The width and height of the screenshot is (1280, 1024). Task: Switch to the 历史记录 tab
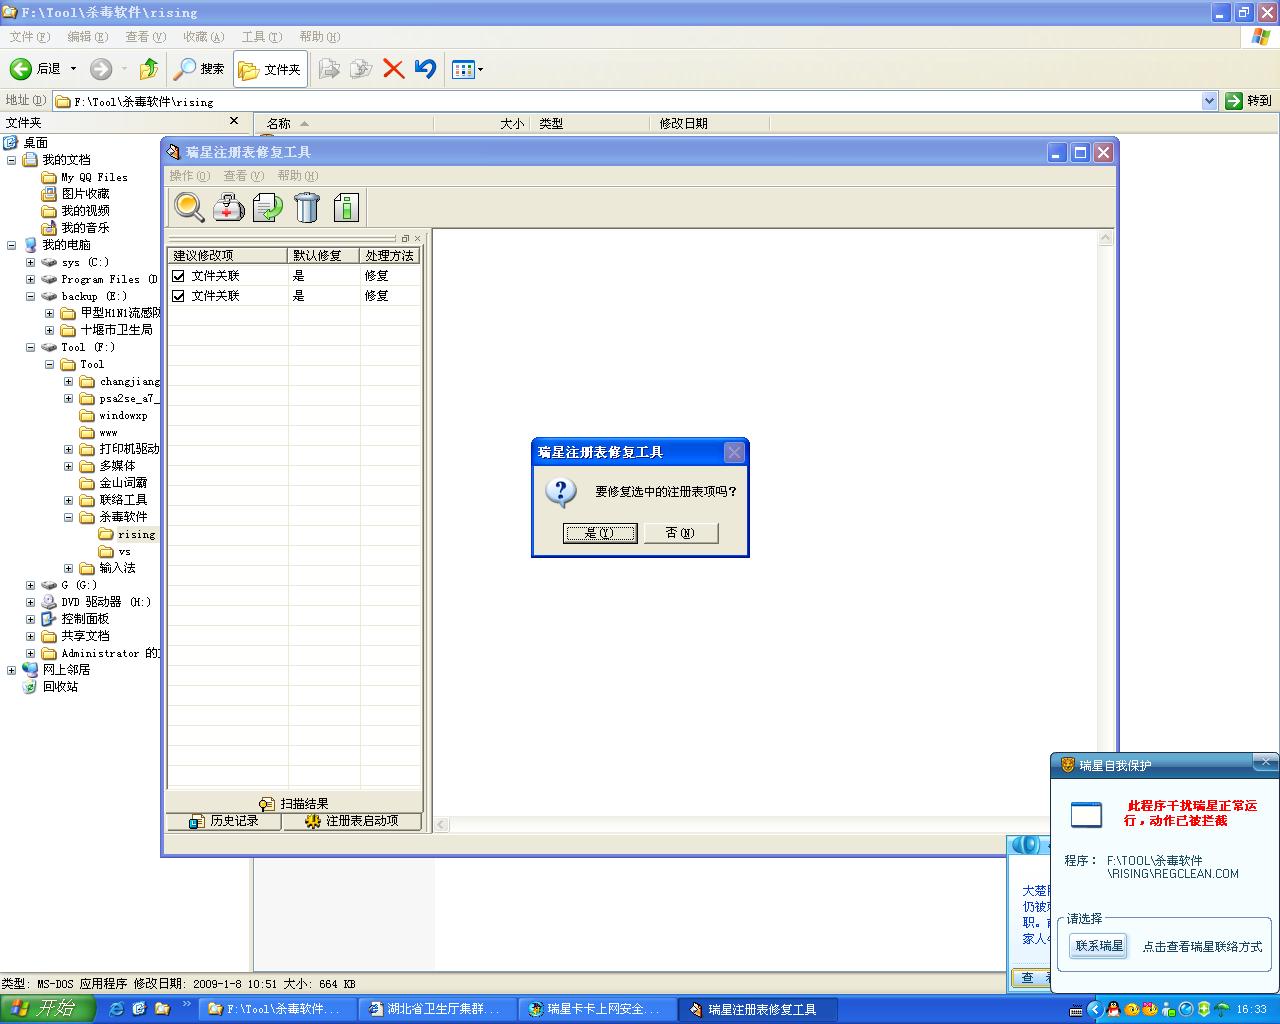coord(225,821)
